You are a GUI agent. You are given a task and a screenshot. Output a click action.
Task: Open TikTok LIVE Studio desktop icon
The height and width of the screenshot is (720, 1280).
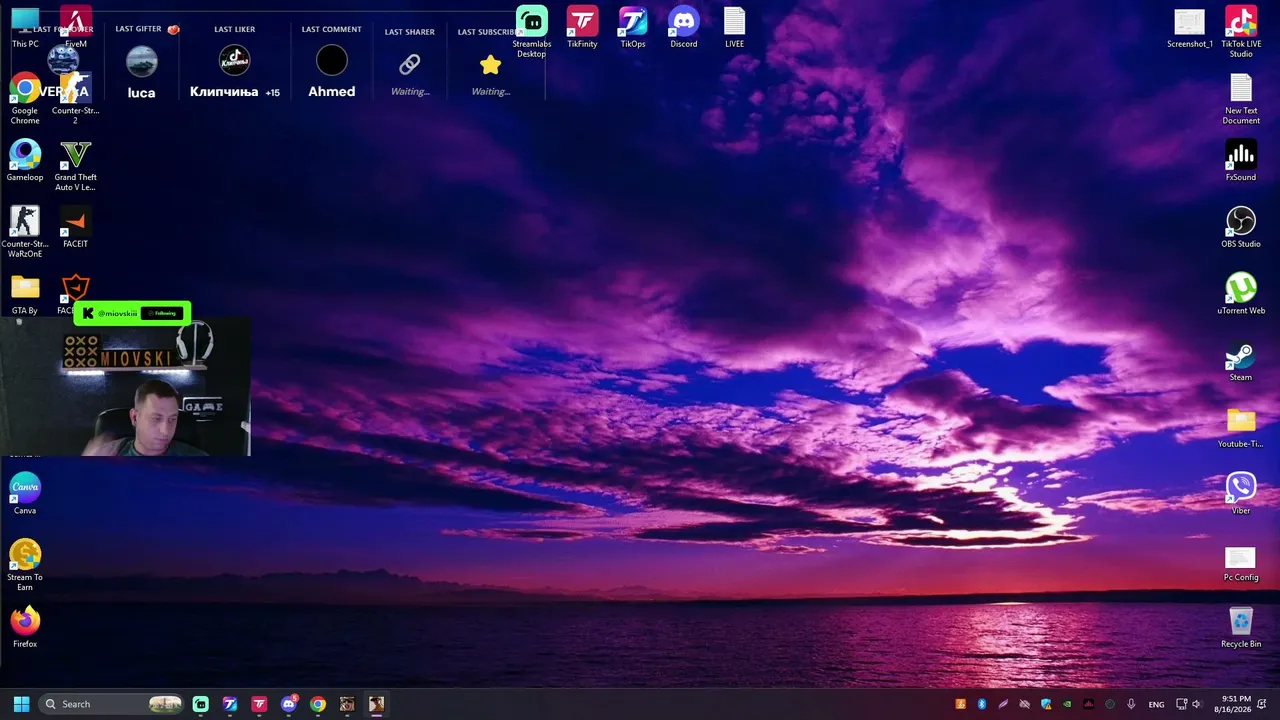click(1241, 31)
